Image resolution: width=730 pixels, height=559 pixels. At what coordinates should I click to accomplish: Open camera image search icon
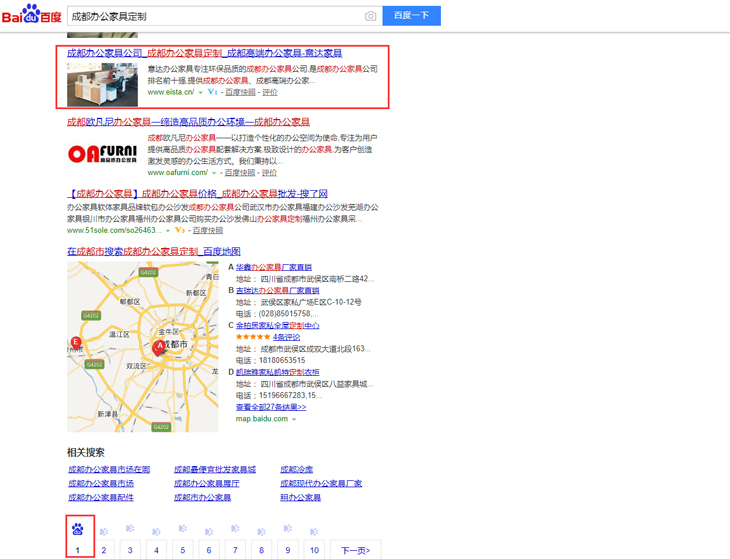tap(371, 16)
